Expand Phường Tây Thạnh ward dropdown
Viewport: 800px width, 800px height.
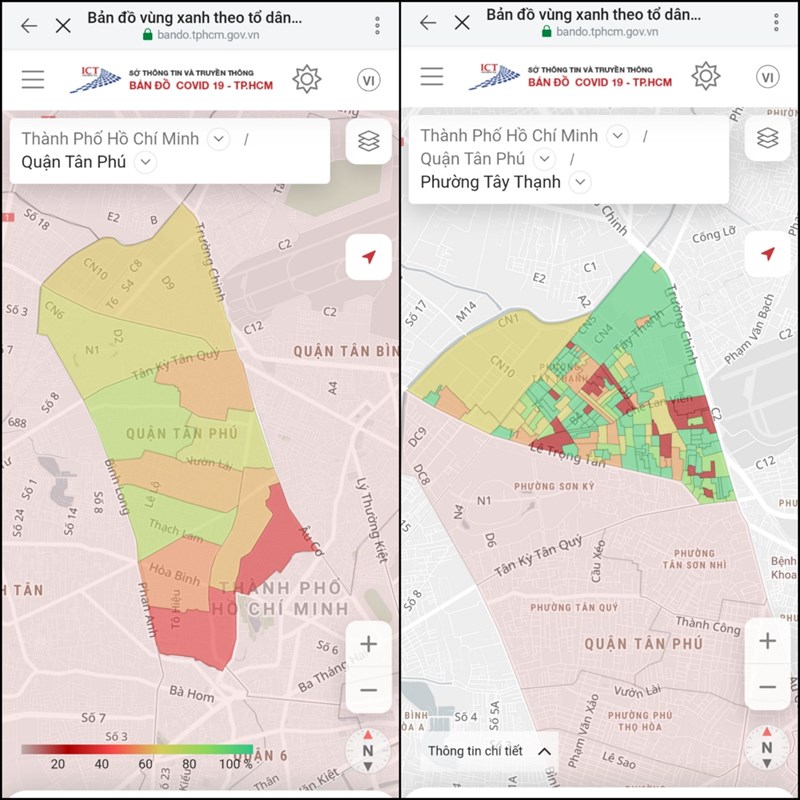580,182
